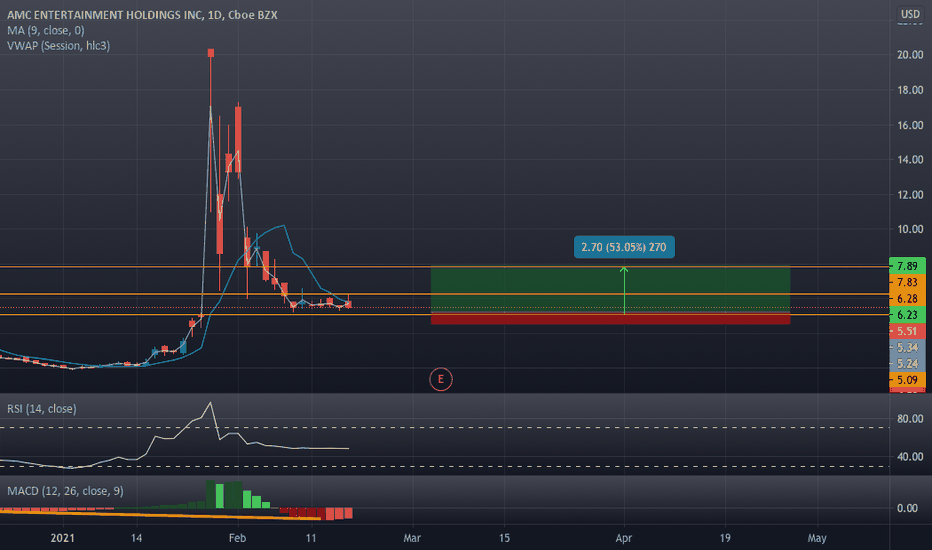The image size is (932, 550).
Task: Click the 6.23 green price label
Action: click(x=907, y=315)
